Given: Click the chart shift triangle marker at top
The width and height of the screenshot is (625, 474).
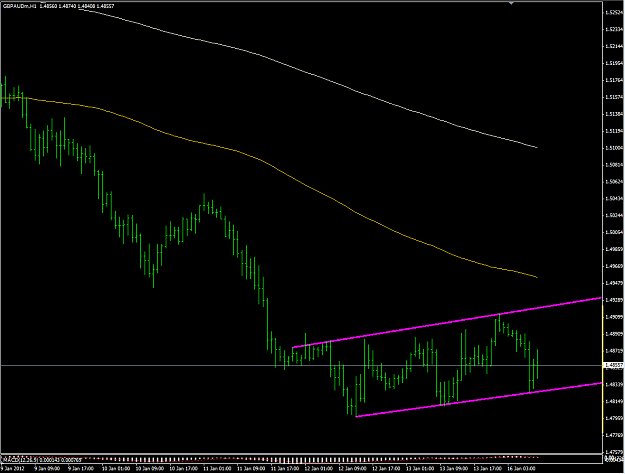Looking at the screenshot, I should [x=511, y=3].
